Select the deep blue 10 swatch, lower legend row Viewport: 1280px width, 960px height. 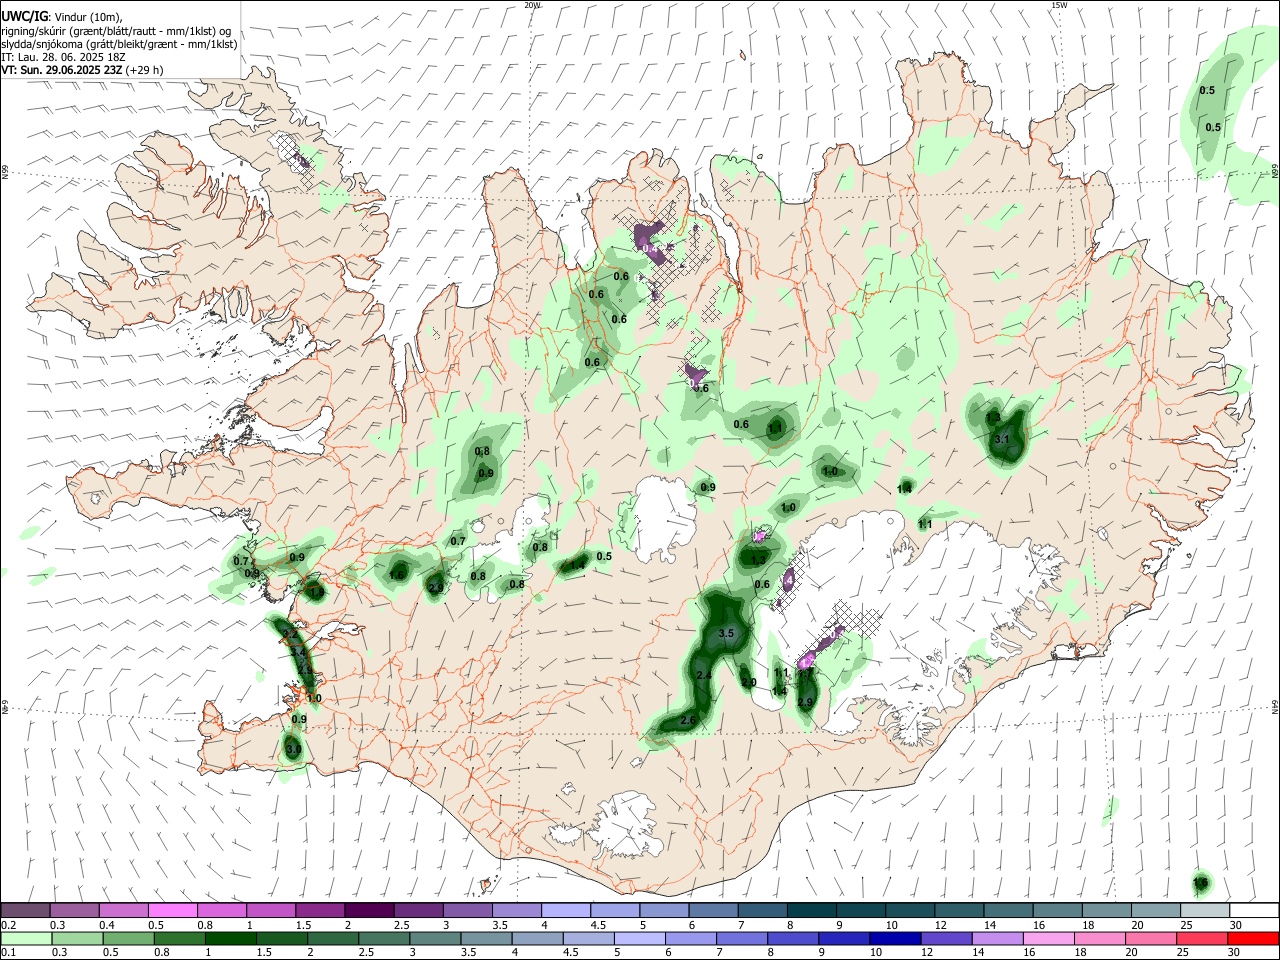pos(894,938)
